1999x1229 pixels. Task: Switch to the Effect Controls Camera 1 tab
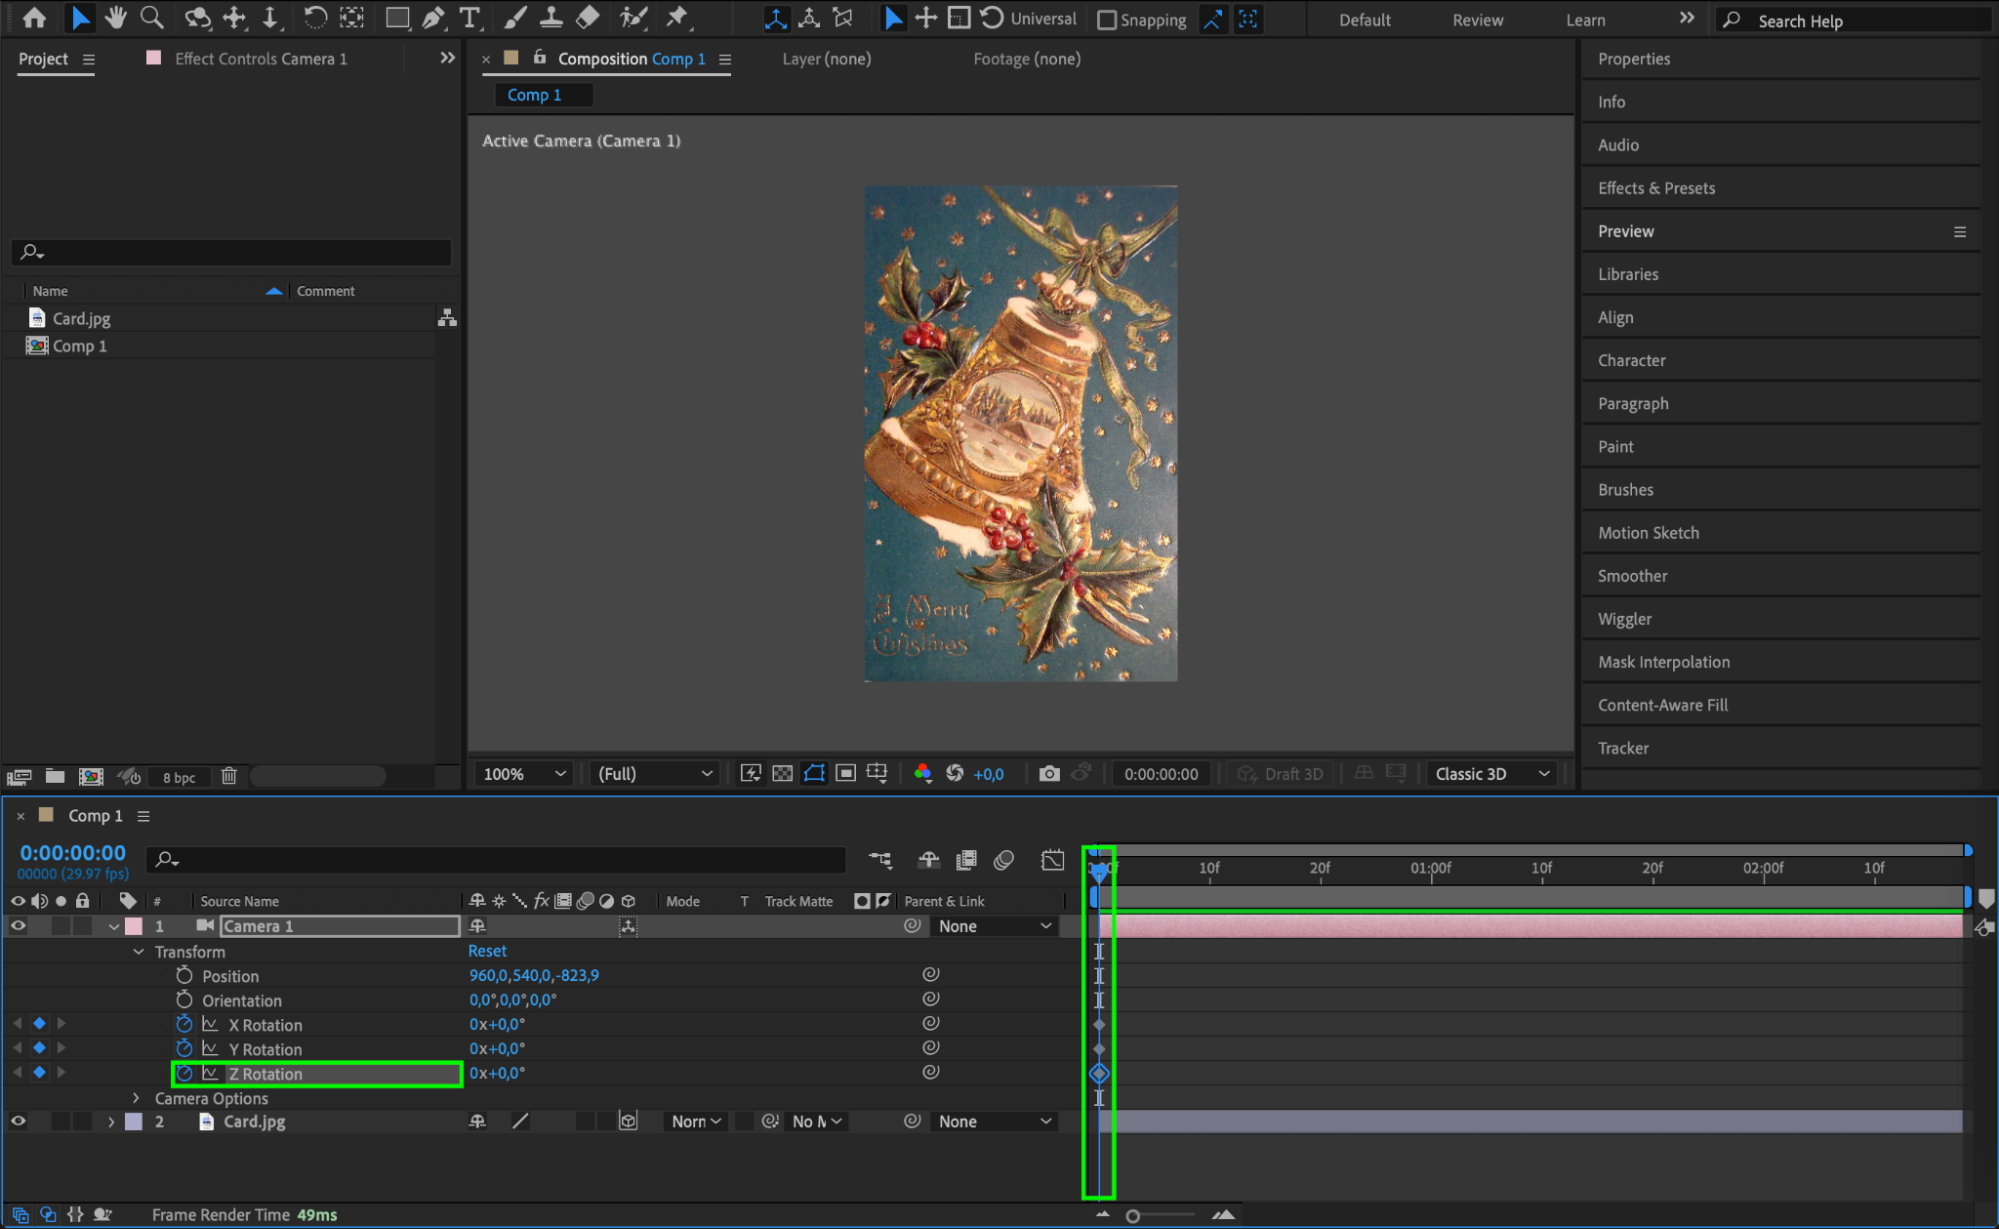(260, 59)
